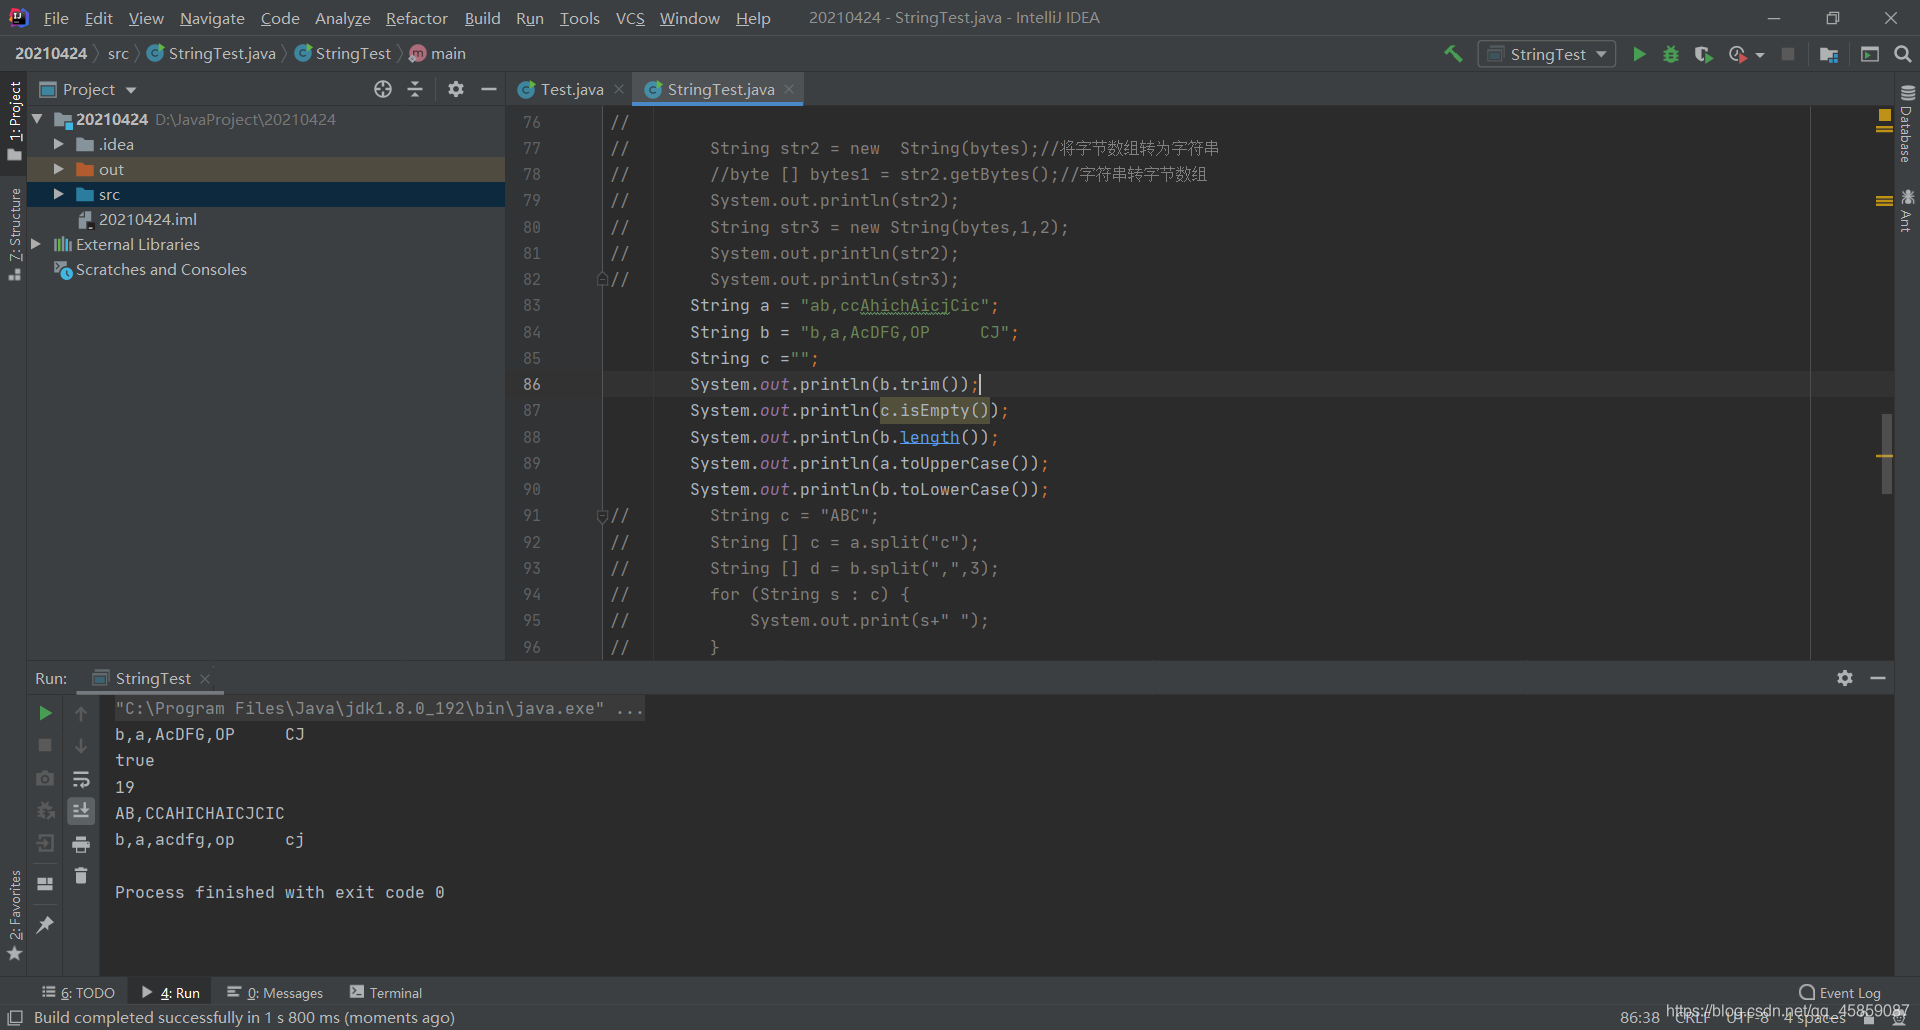Build project with the hammer icon
Image resolution: width=1920 pixels, height=1030 pixels.
point(1453,54)
